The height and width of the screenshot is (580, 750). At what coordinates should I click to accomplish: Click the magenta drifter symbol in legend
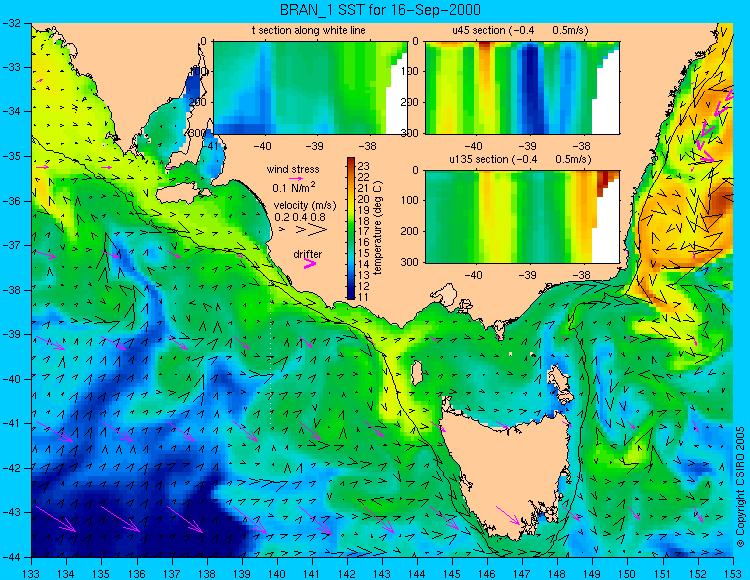point(310,263)
